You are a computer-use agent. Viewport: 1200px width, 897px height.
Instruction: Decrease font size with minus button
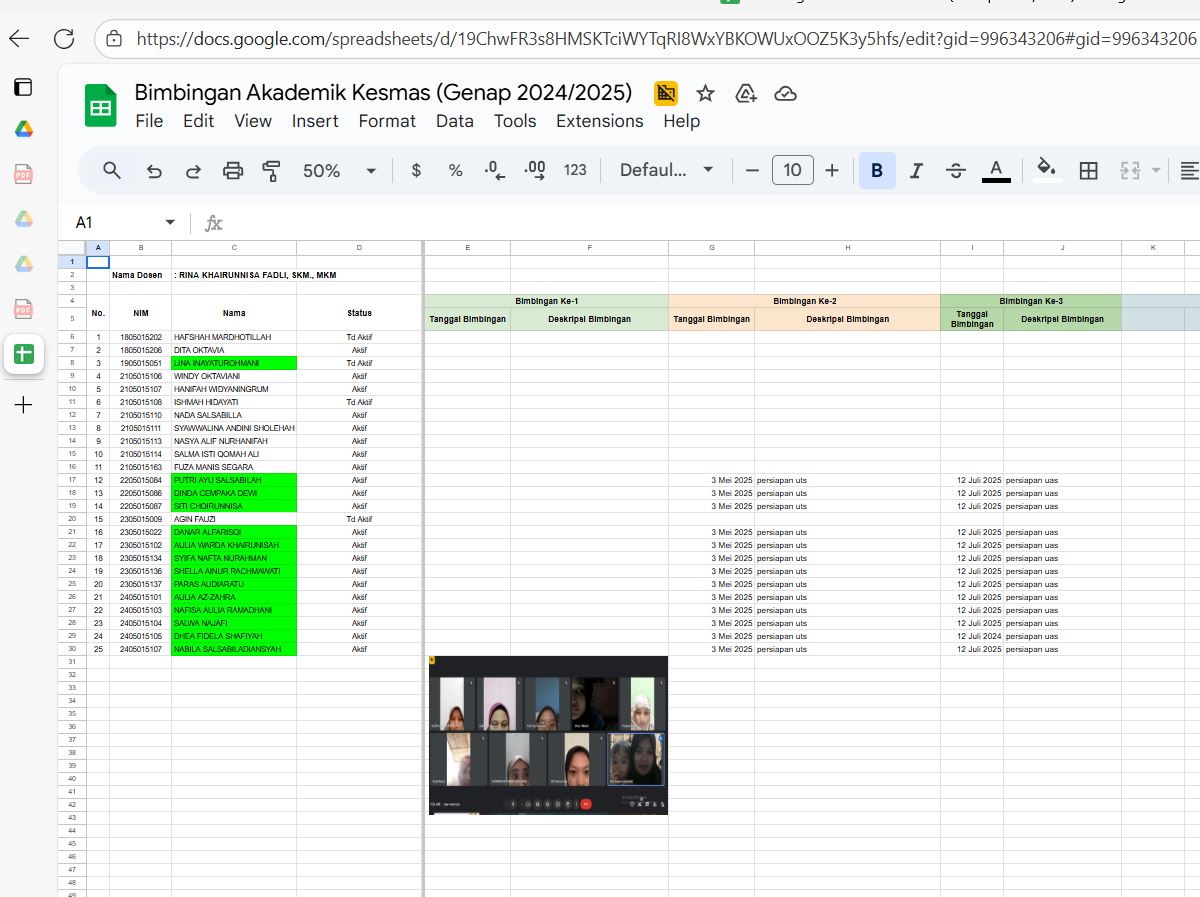coord(753,171)
